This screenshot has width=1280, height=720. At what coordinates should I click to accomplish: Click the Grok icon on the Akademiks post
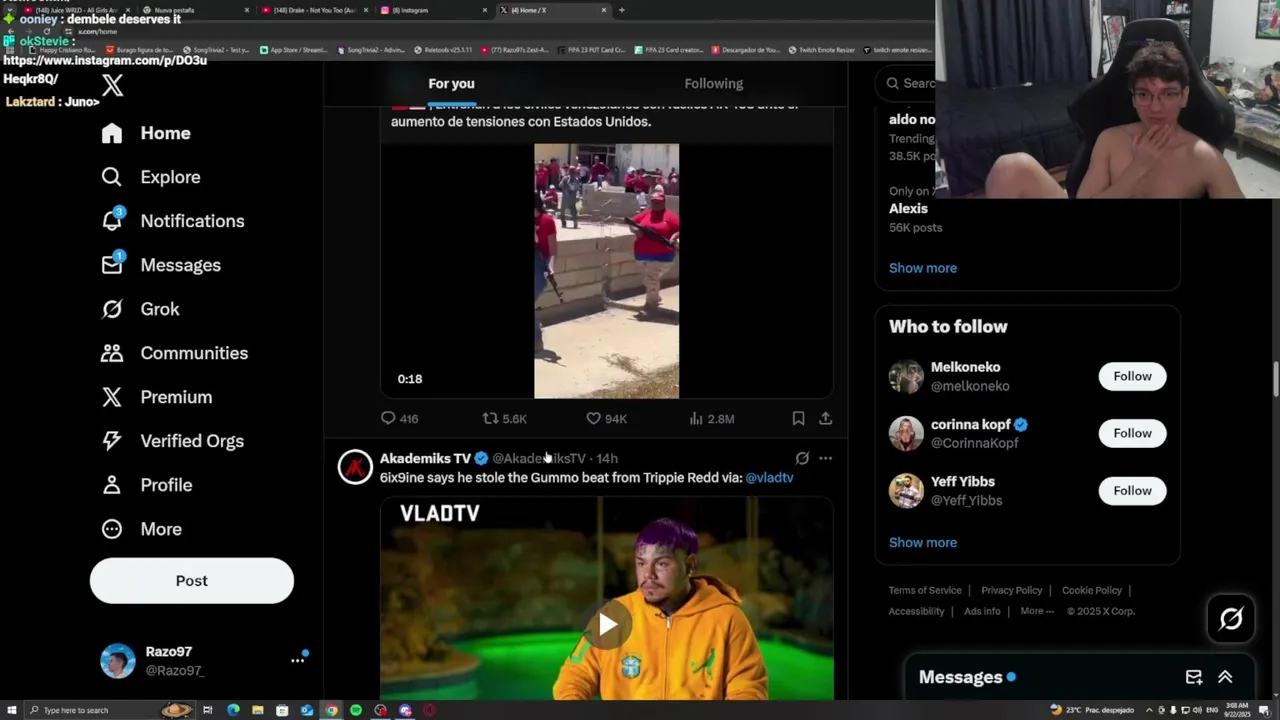802,458
